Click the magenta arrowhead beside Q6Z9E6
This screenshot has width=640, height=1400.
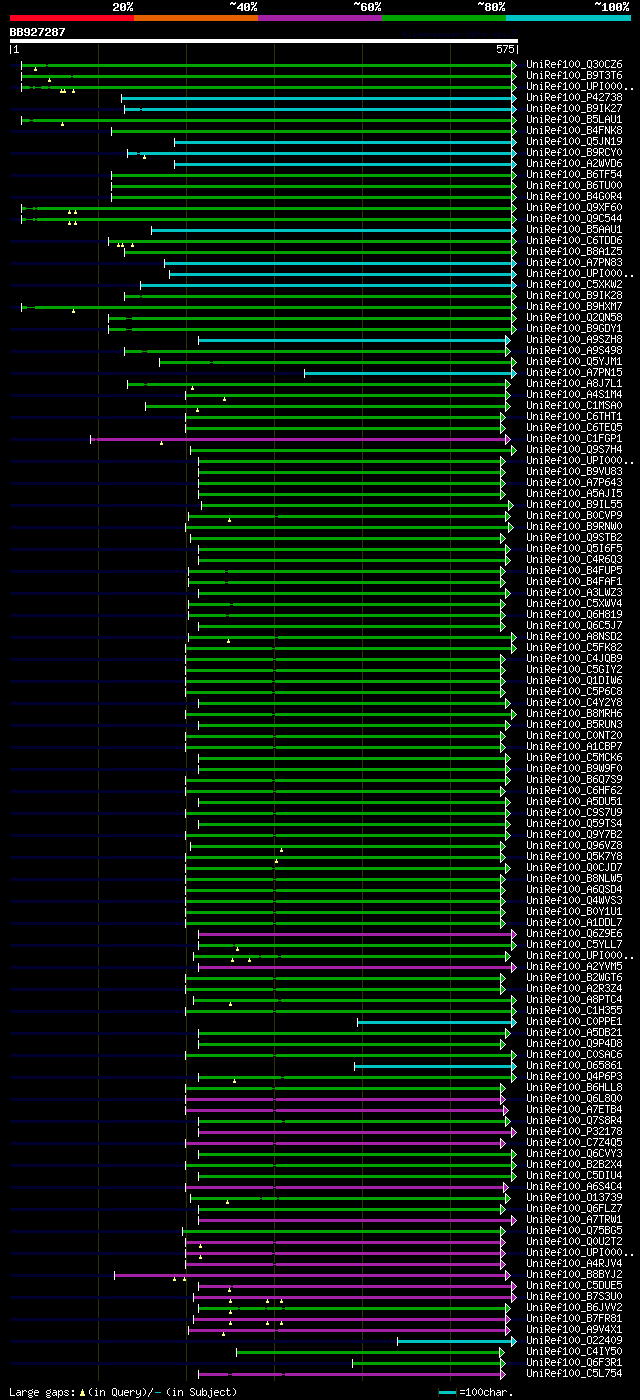pyautogui.click(x=514, y=934)
